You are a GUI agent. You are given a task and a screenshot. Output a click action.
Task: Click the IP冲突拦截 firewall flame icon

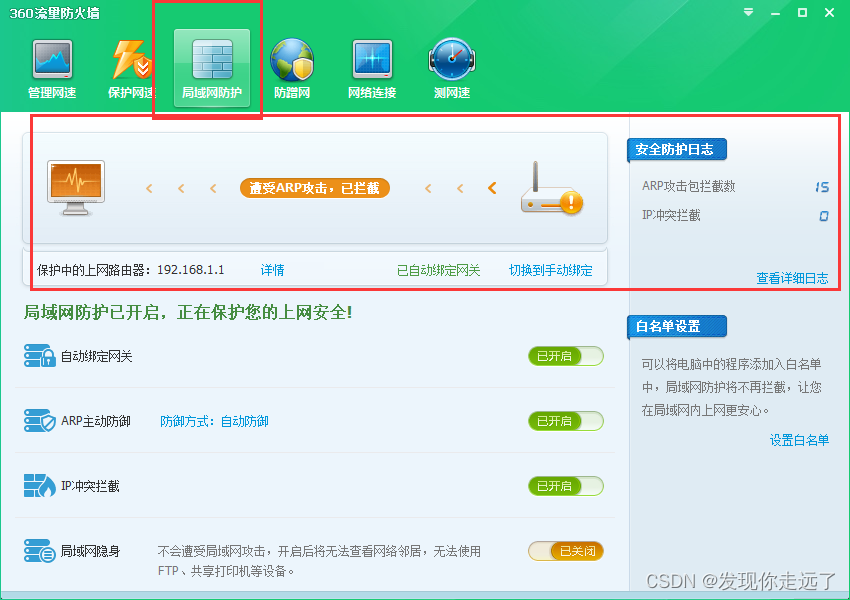pos(40,486)
